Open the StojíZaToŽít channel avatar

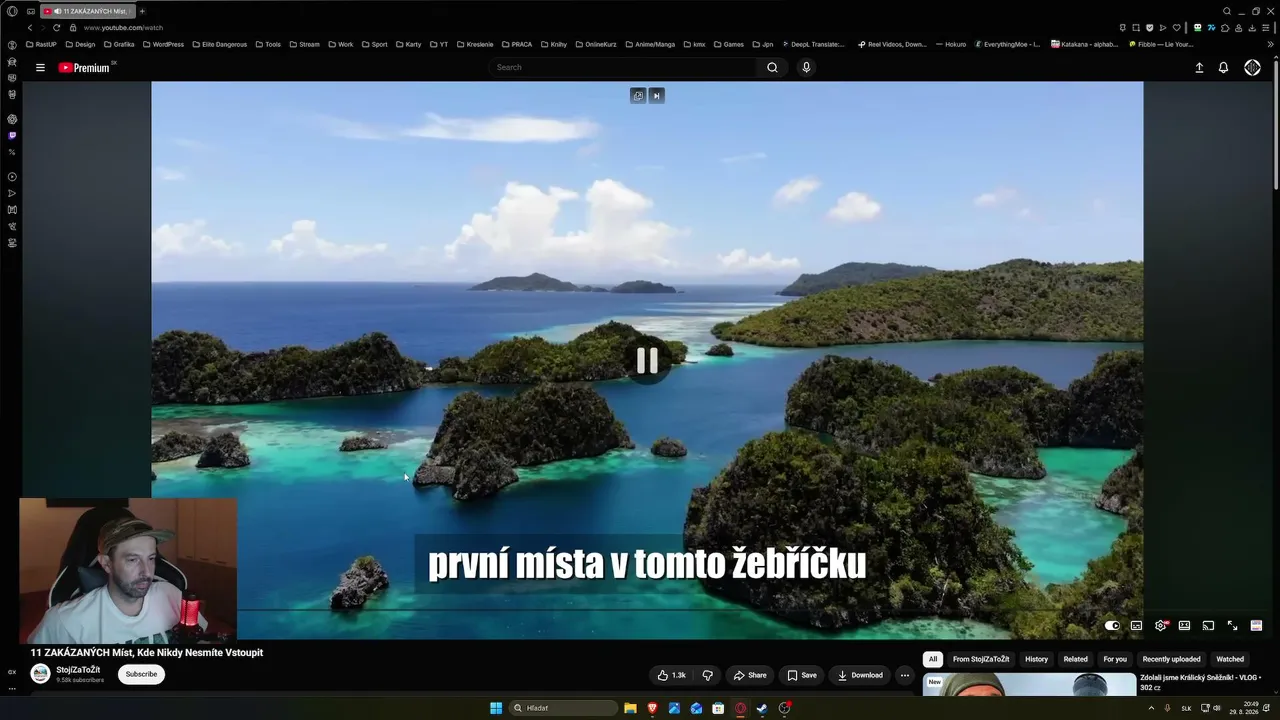tap(41, 674)
